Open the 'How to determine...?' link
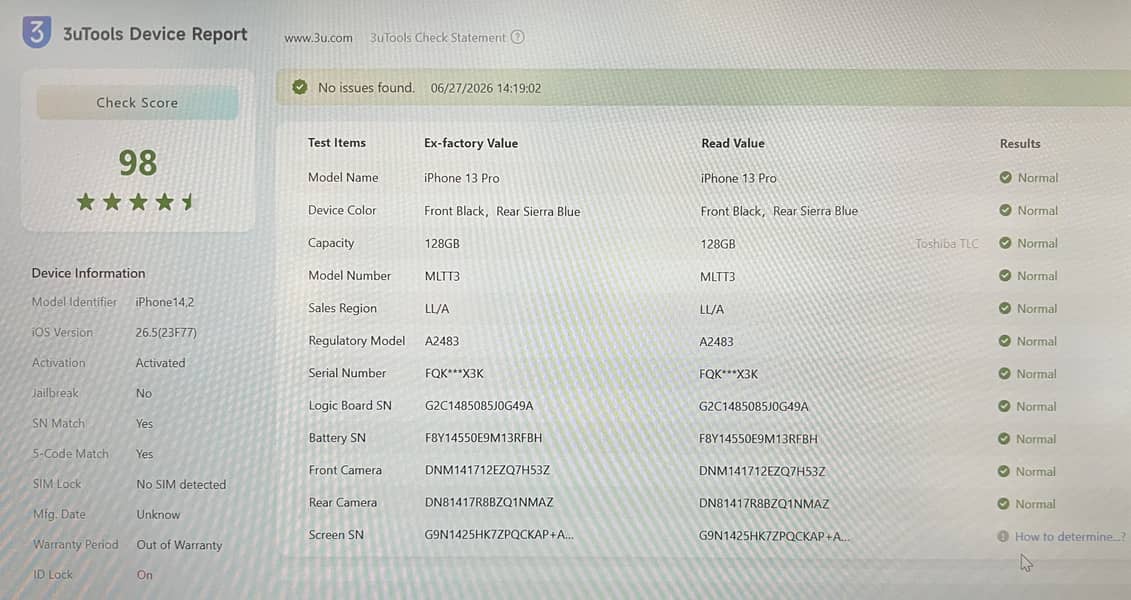 1070,537
